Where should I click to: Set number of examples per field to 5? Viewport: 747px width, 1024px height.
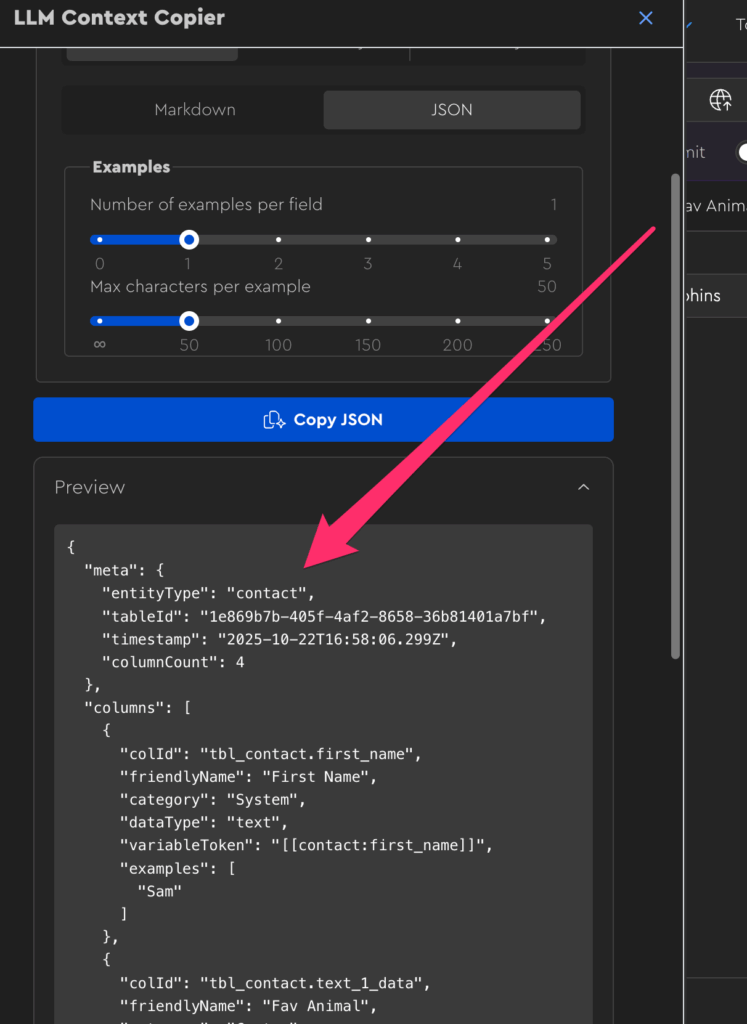click(x=547, y=240)
